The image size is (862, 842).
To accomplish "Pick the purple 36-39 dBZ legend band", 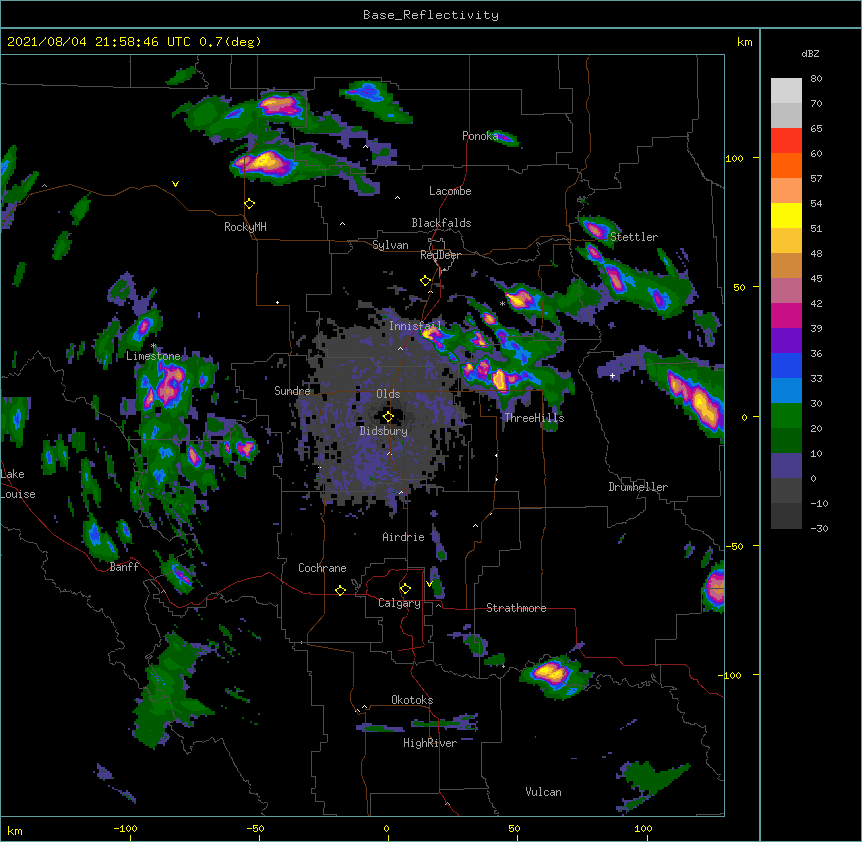I will (786, 341).
